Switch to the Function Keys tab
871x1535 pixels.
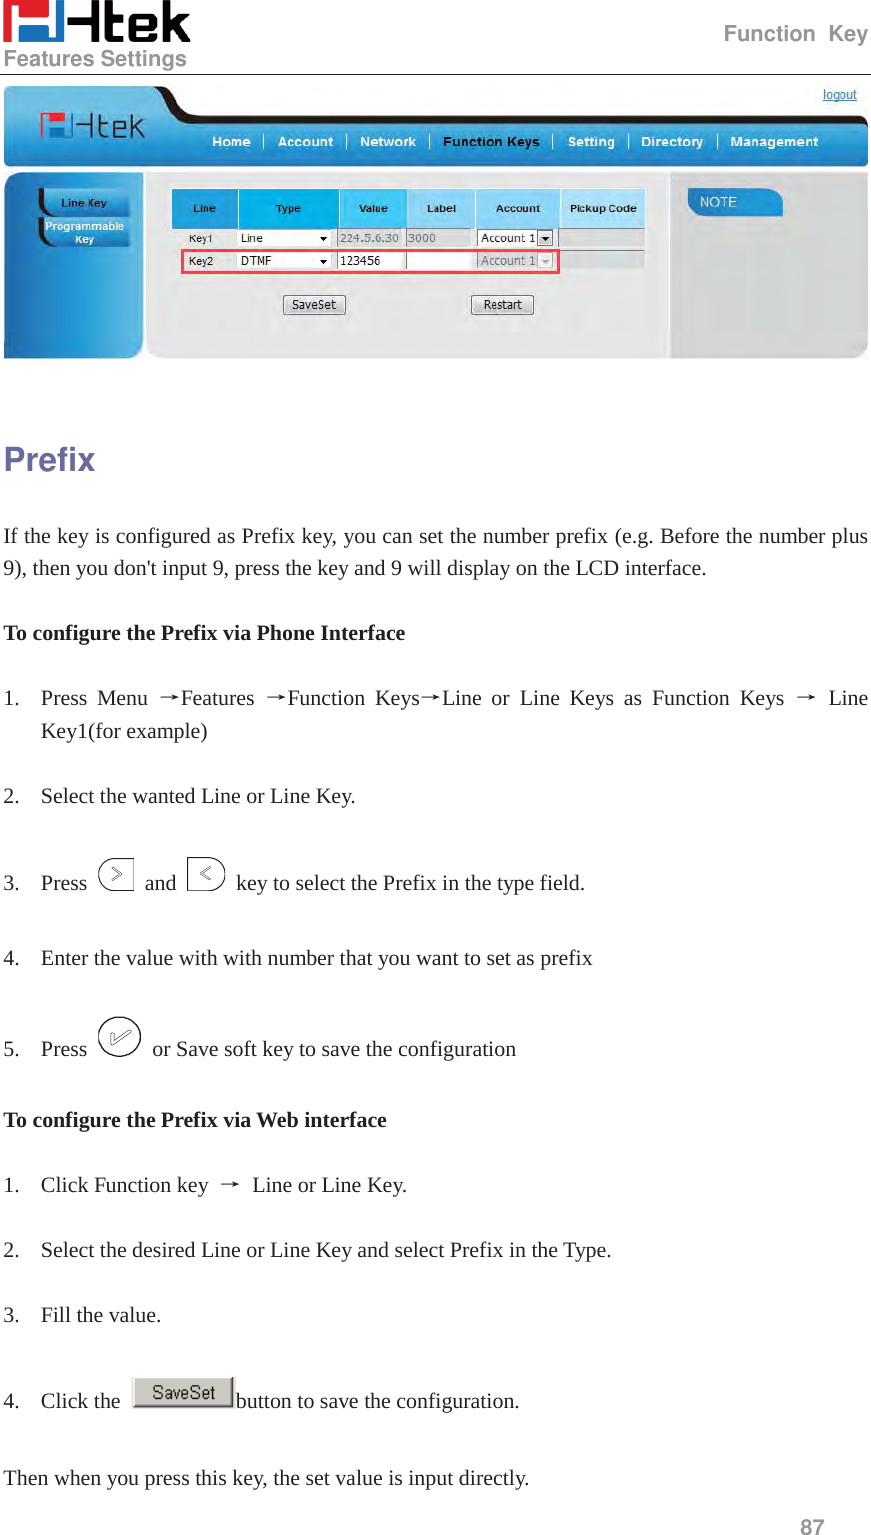click(x=491, y=141)
